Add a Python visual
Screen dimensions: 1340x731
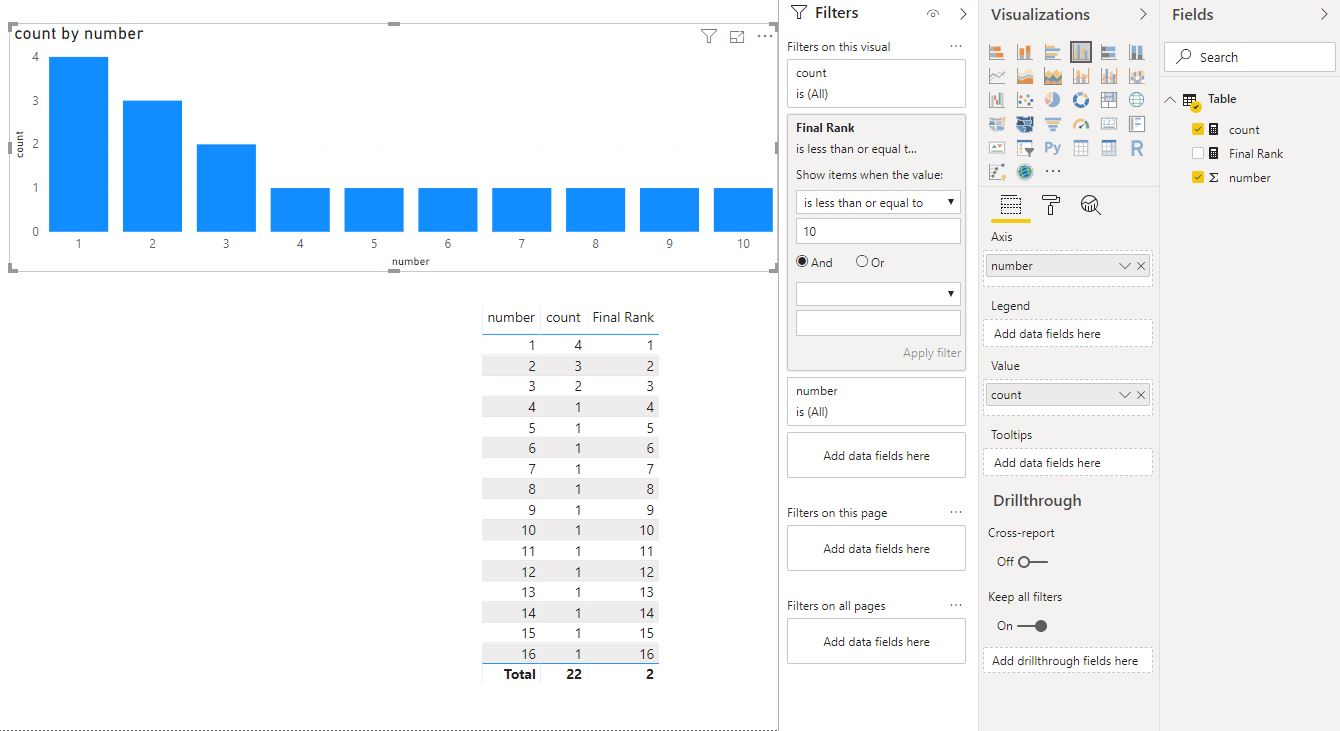coord(1053,148)
